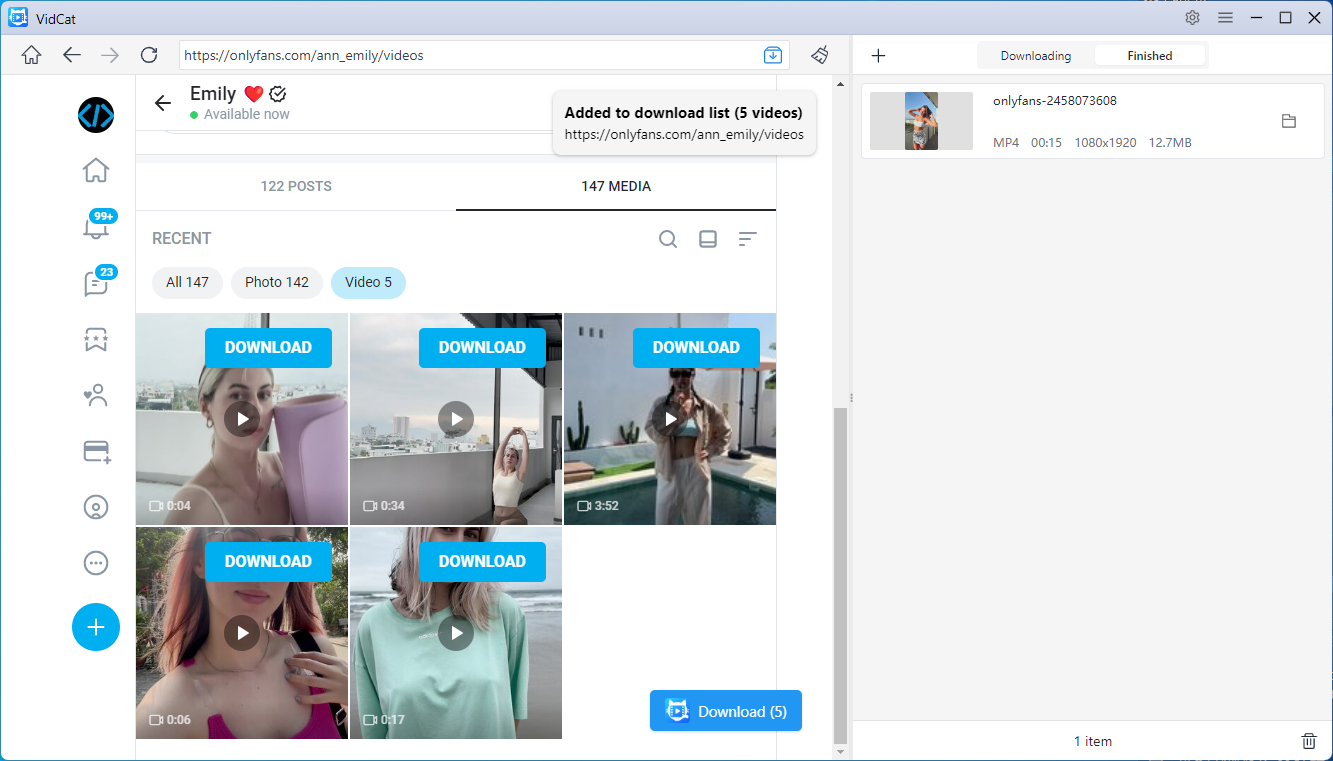Click the Added to download list notification
The width and height of the screenshot is (1333, 761).
(x=684, y=123)
